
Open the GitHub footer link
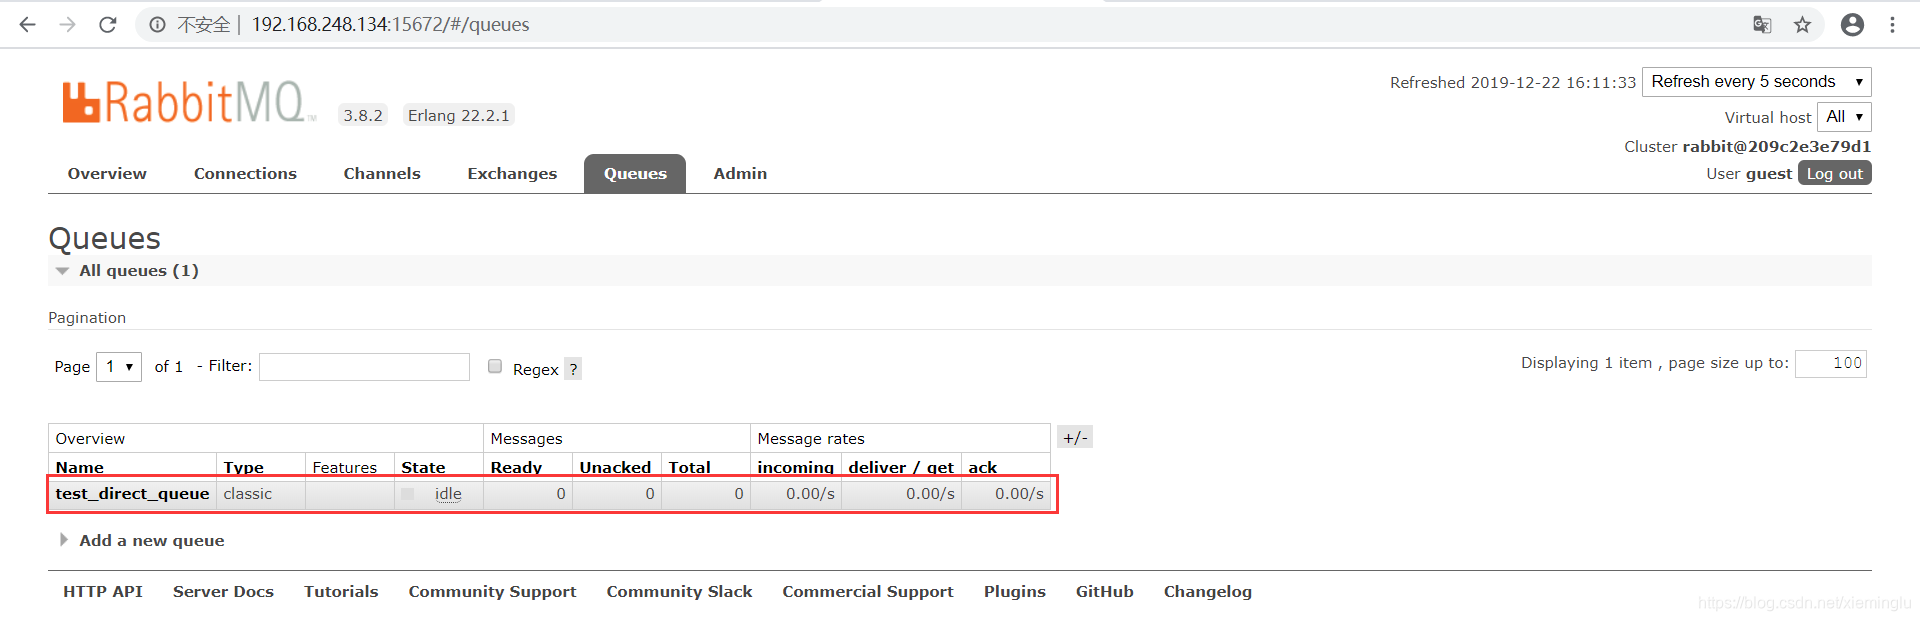point(1104,592)
